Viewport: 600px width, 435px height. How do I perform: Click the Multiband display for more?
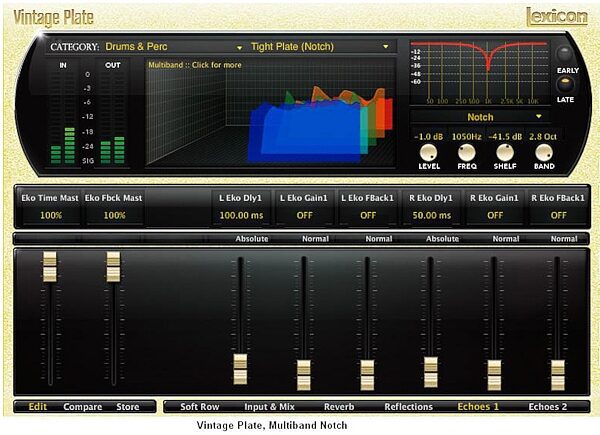[270, 112]
